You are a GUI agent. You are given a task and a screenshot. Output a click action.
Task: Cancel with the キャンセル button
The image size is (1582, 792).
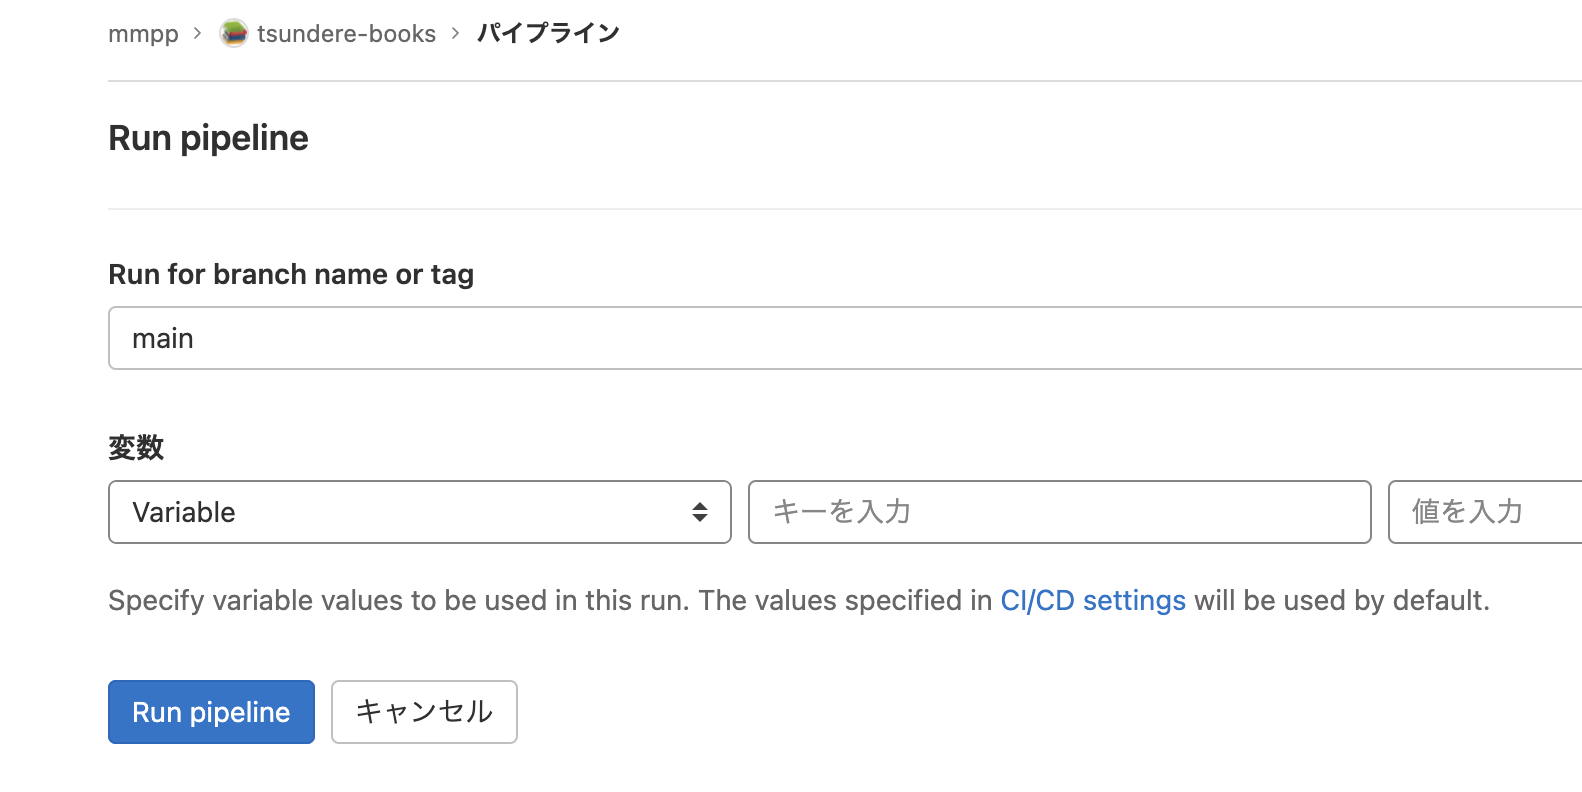(424, 712)
